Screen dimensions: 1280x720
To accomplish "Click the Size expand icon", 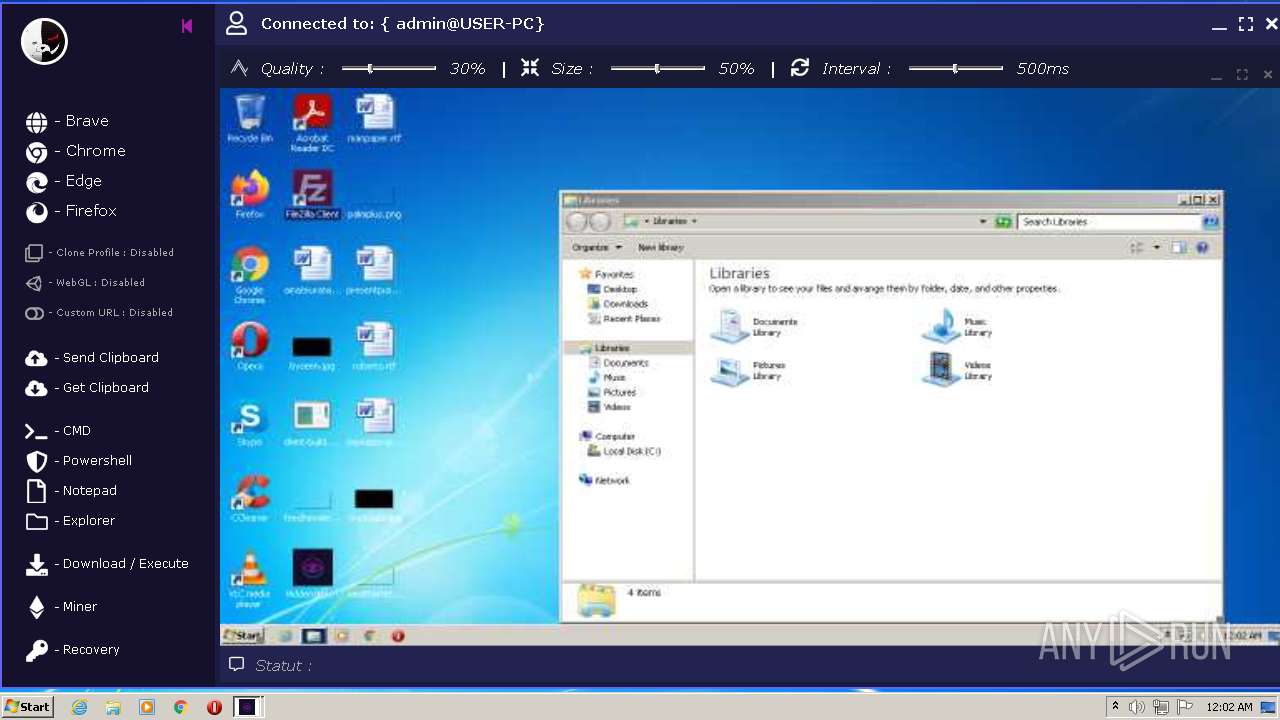I will pos(530,68).
